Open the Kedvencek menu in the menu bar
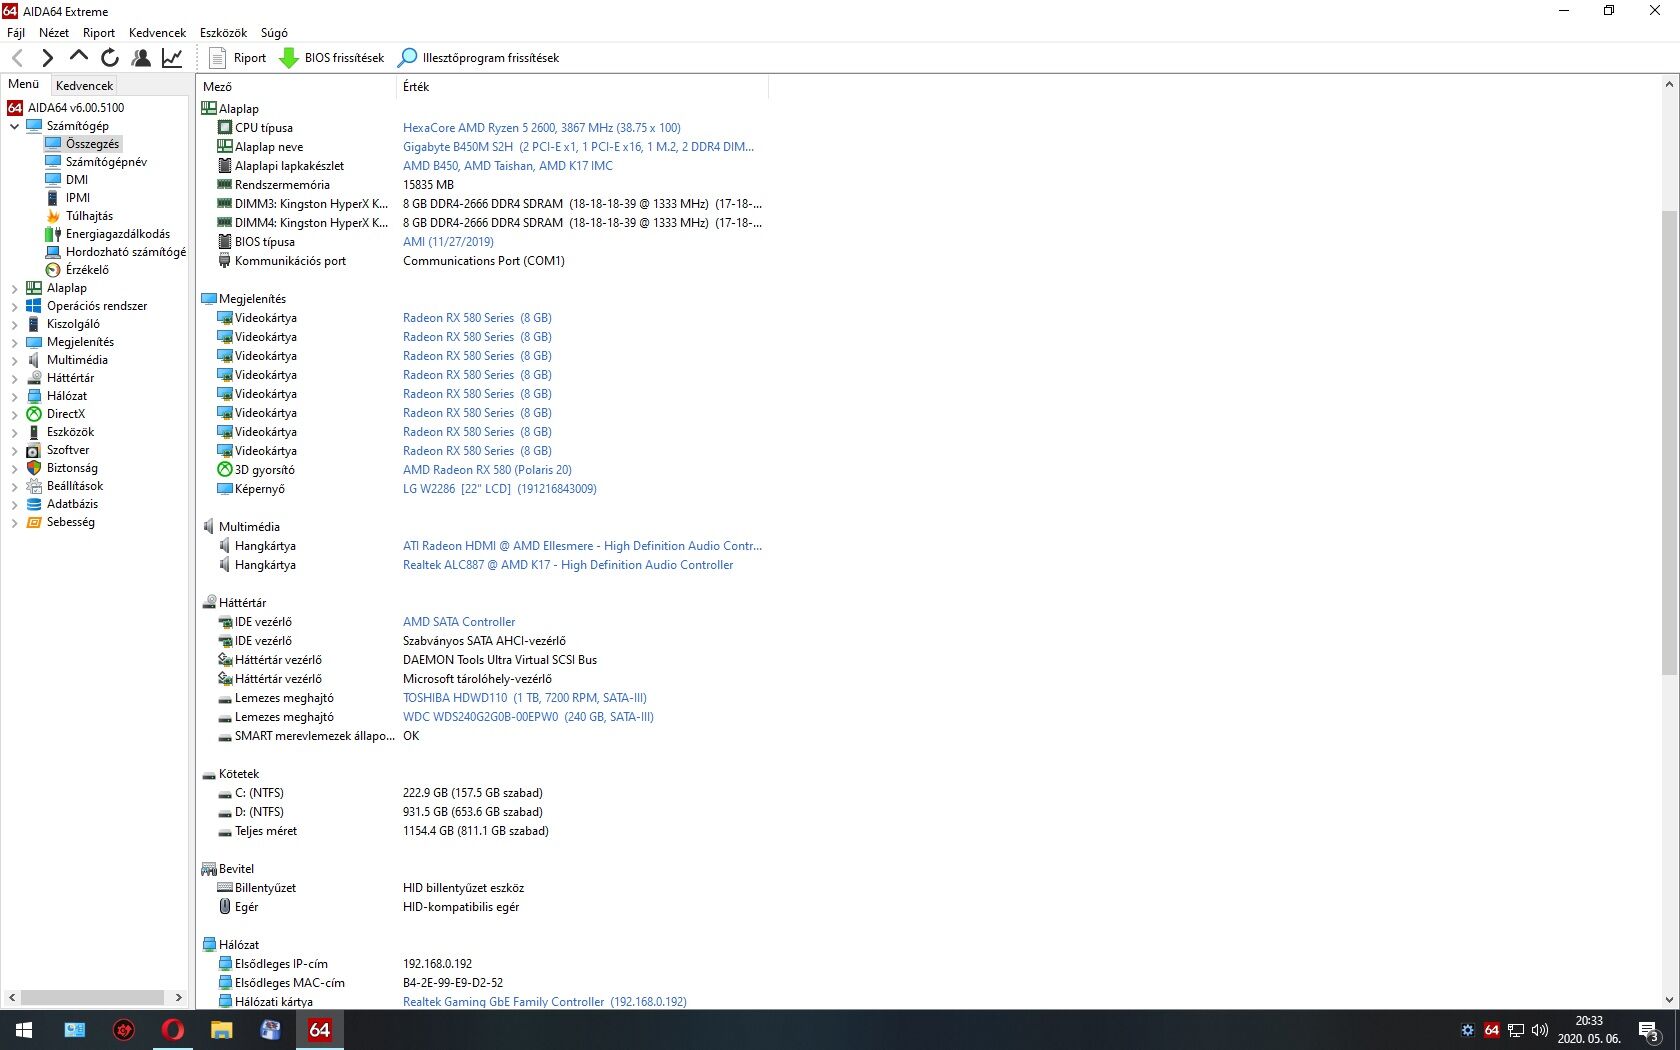Image resolution: width=1680 pixels, height=1050 pixels. point(157,33)
